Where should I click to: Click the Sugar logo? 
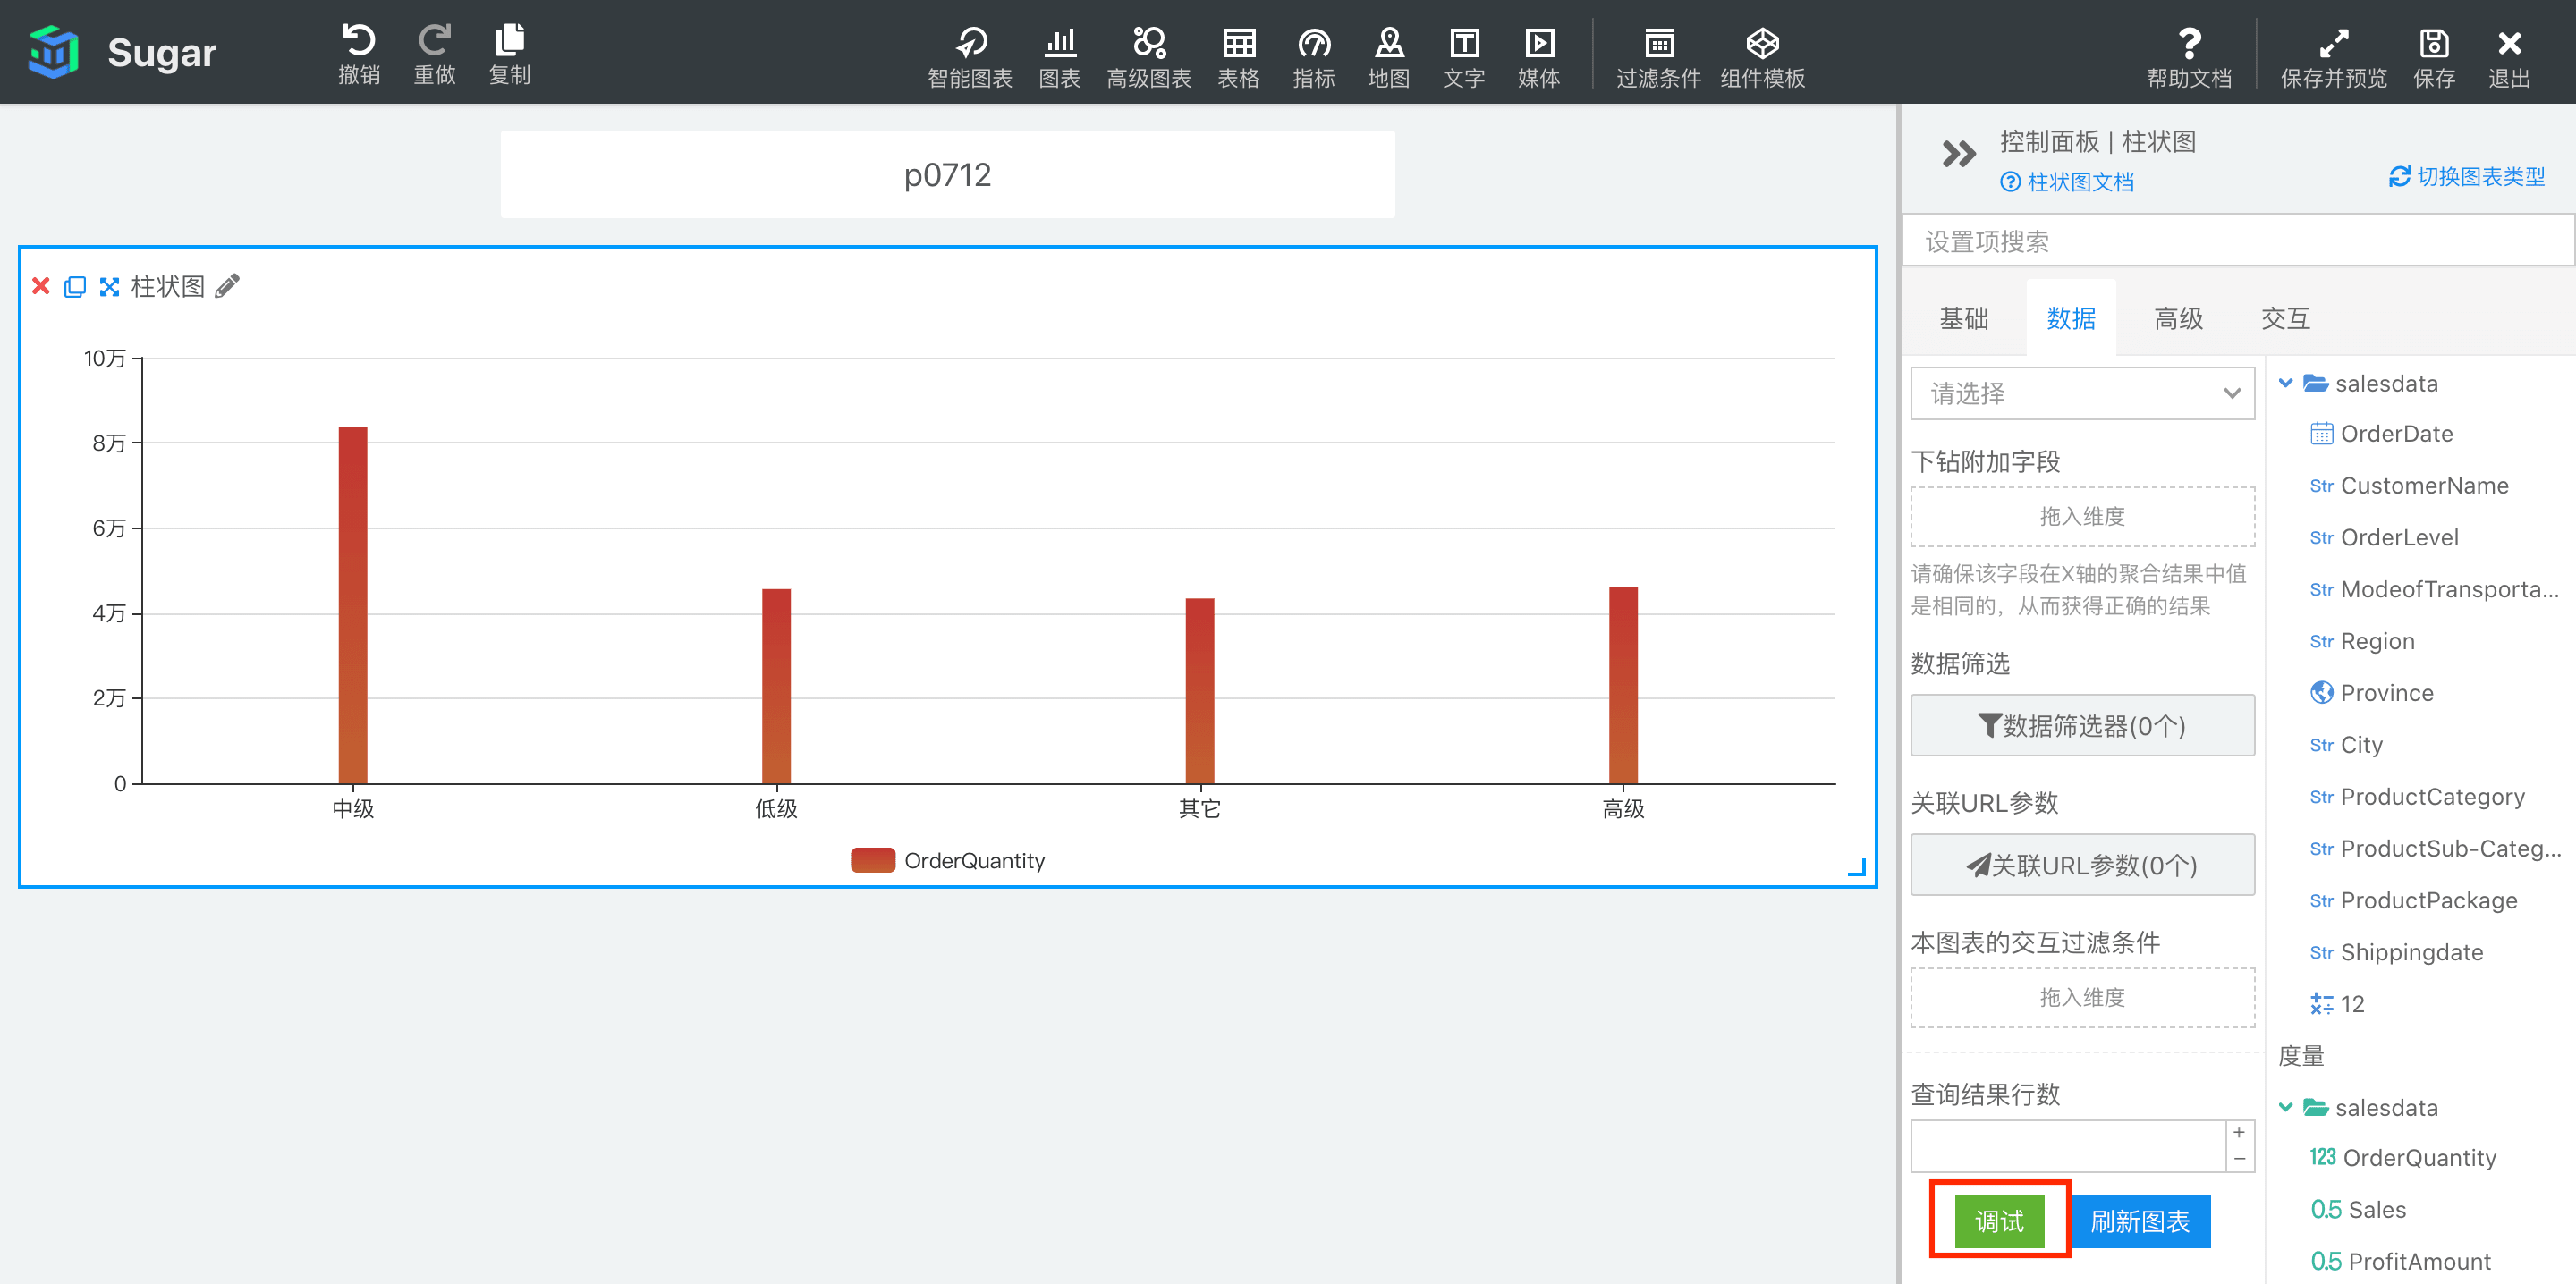(54, 52)
